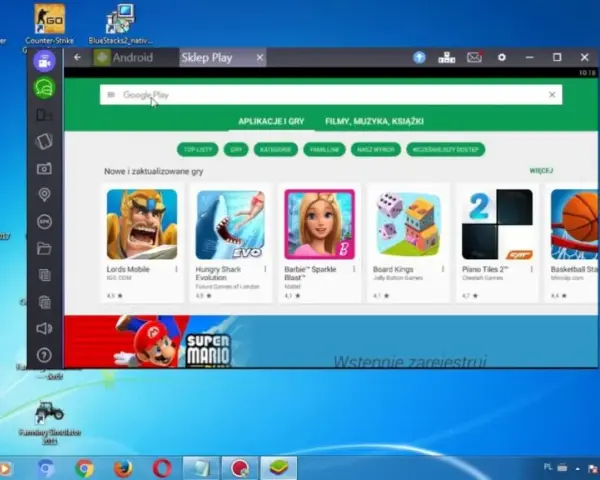Screen dimensions: 600x480
Task: Click the TOP LISTY chip
Action: click(x=197, y=150)
